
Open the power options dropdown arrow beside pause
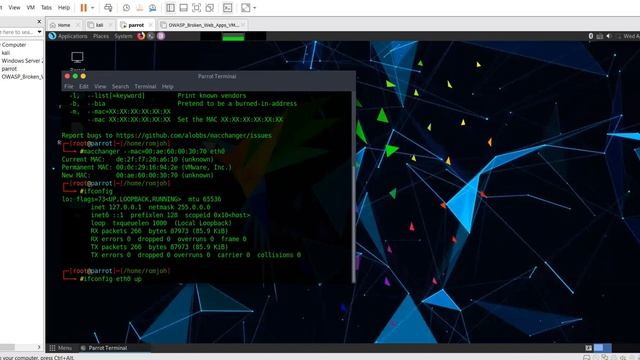click(x=93, y=8)
